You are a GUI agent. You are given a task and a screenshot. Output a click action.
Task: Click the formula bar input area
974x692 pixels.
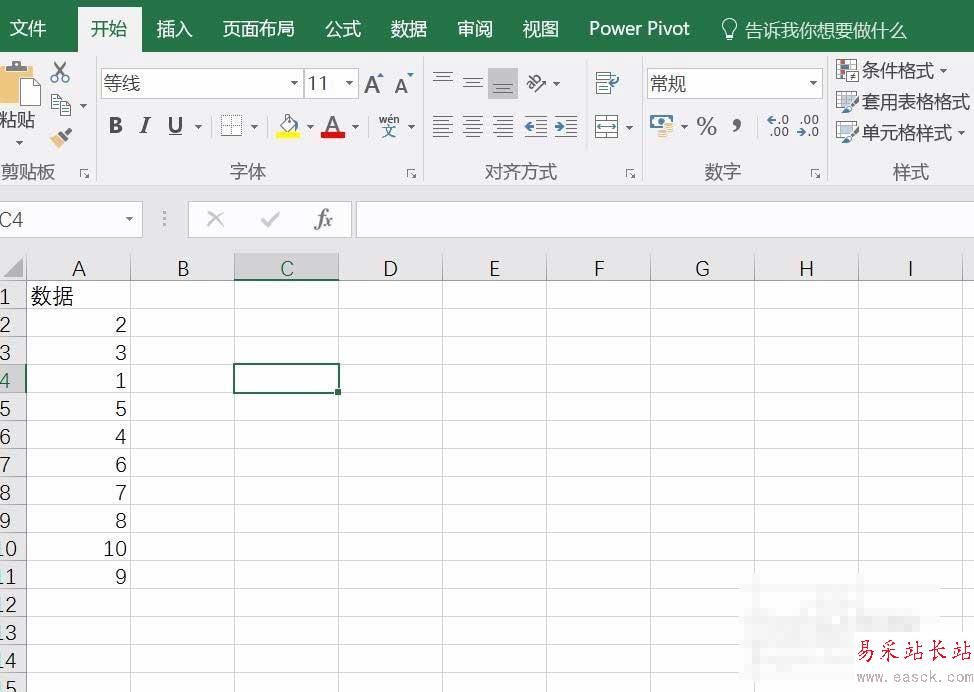665,219
